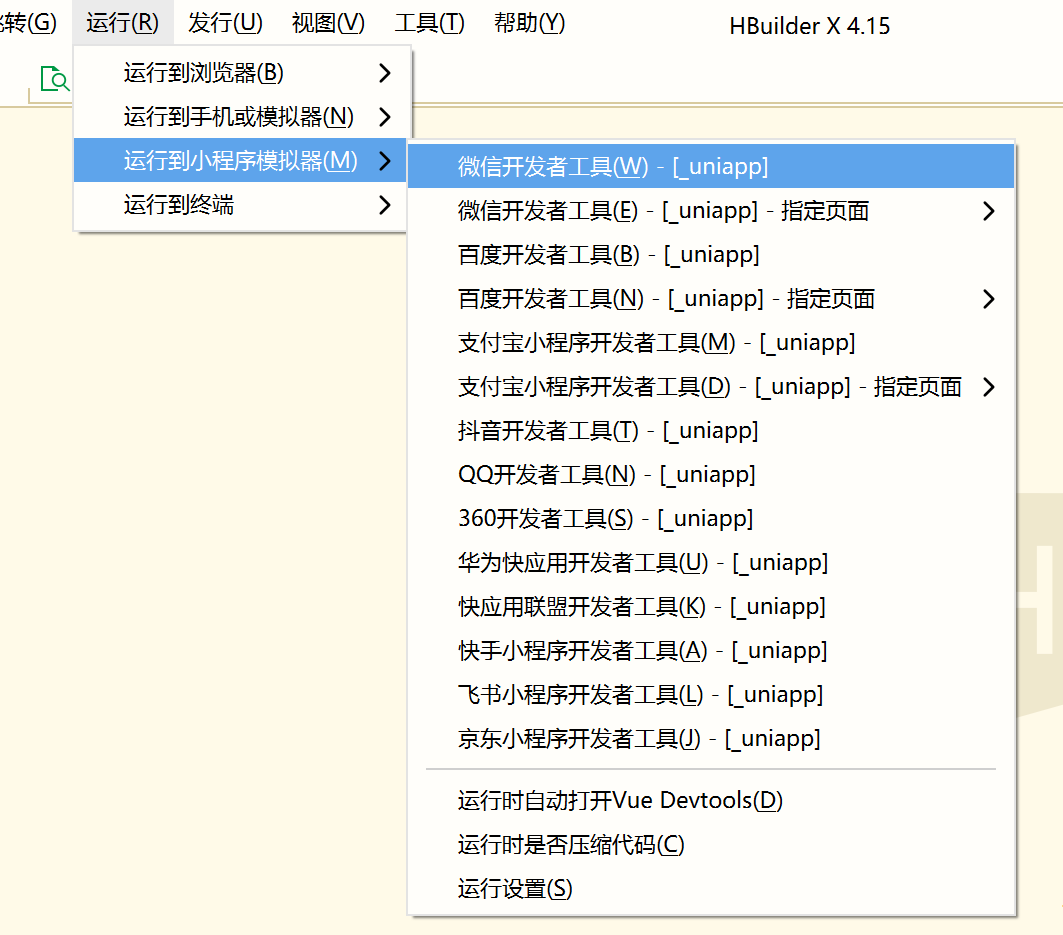Image resolution: width=1063 pixels, height=935 pixels.
Task: Expand 运行到浏览器(B) submenu
Action: [240, 73]
